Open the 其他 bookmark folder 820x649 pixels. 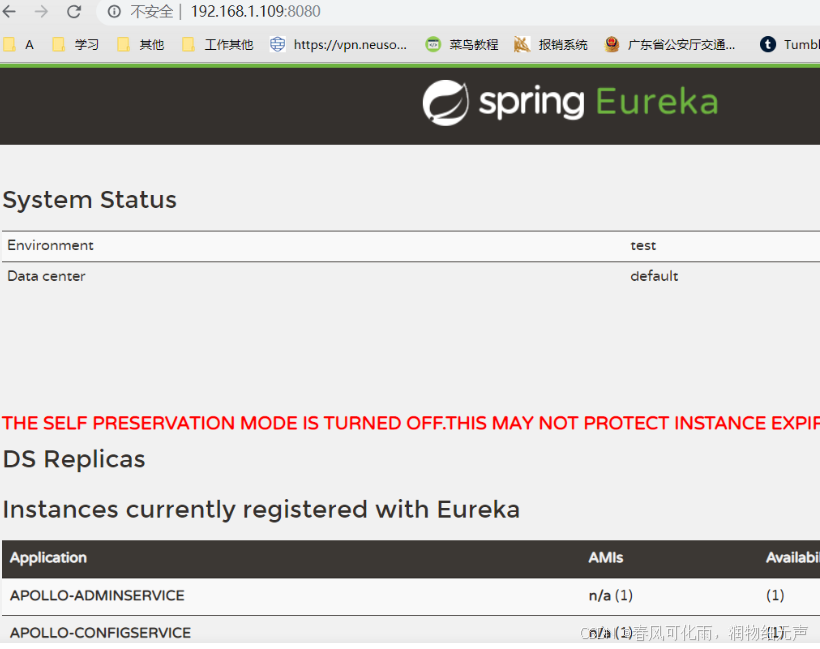point(141,44)
